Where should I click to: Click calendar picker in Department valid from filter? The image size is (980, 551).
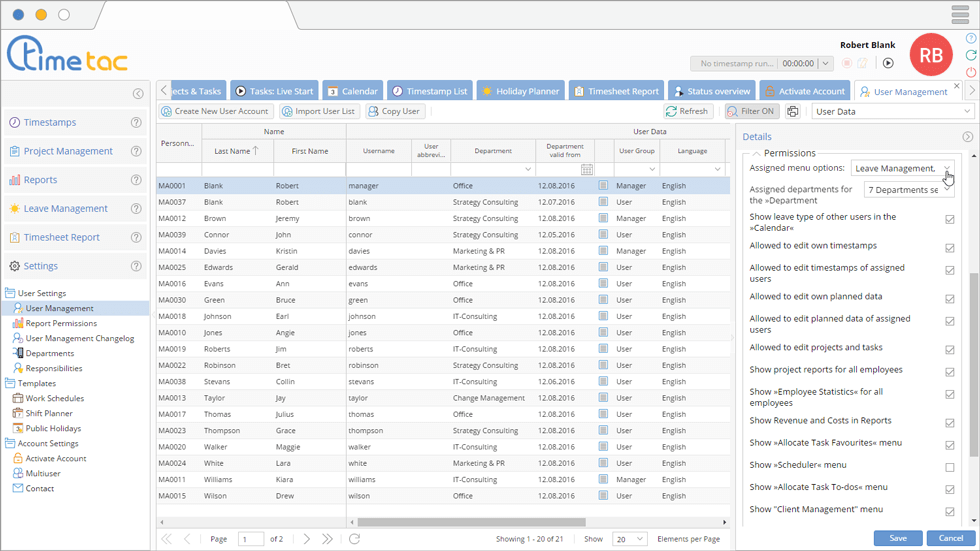coord(587,169)
